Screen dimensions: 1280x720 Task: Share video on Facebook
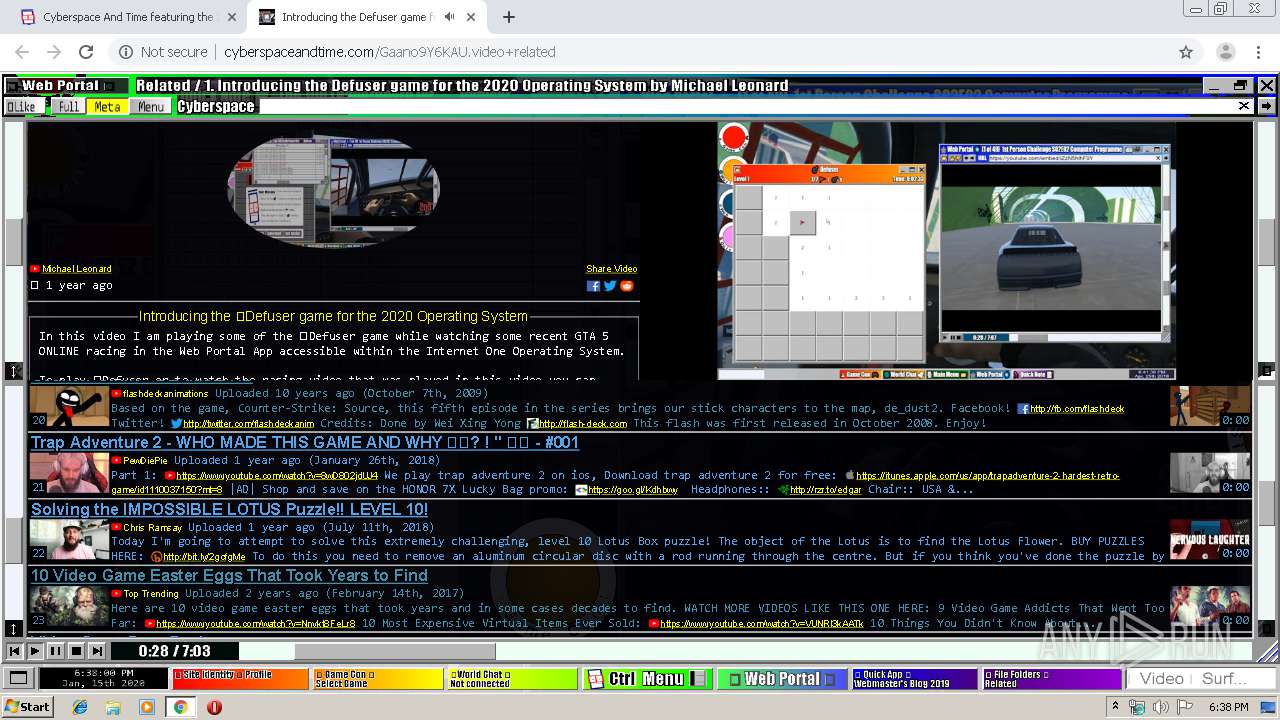coord(593,286)
